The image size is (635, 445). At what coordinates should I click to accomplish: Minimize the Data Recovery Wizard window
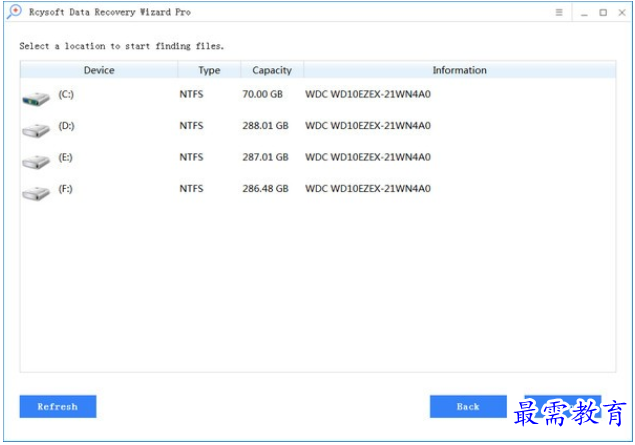(x=584, y=13)
